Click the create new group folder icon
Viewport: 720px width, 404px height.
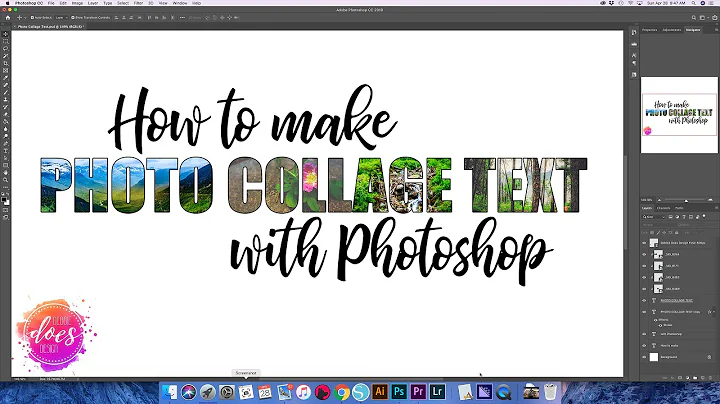695,377
